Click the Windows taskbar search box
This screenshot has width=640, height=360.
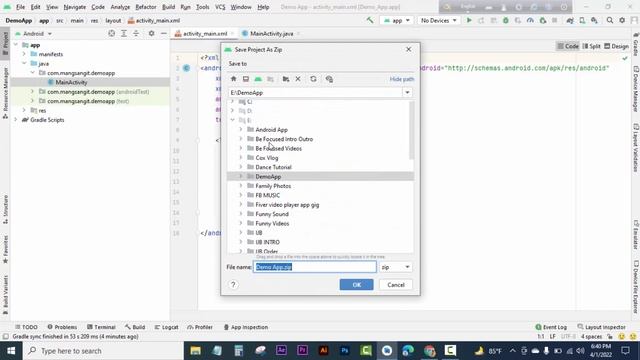tap(103, 351)
